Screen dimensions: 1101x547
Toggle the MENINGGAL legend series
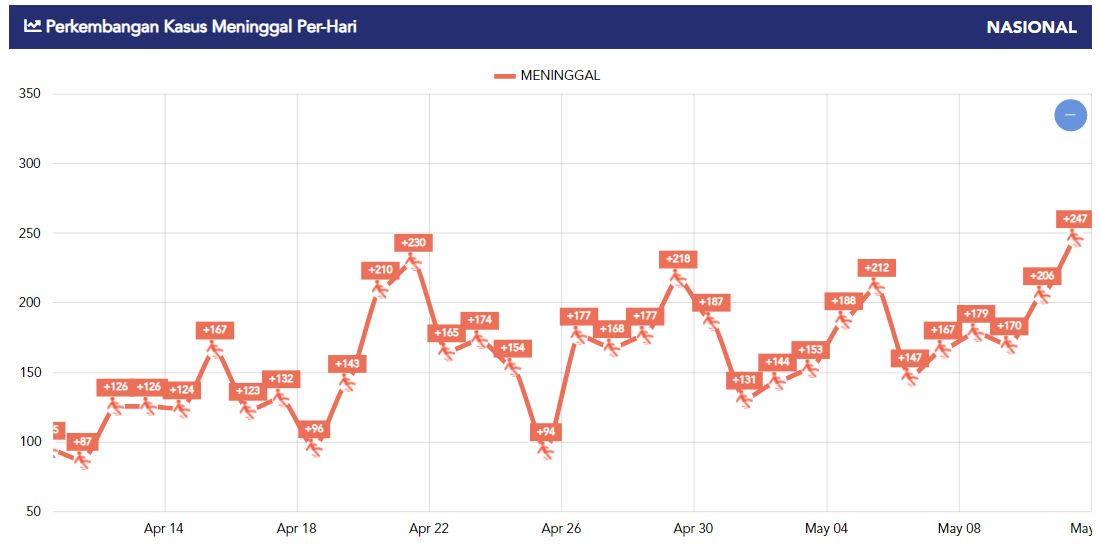coord(547,76)
